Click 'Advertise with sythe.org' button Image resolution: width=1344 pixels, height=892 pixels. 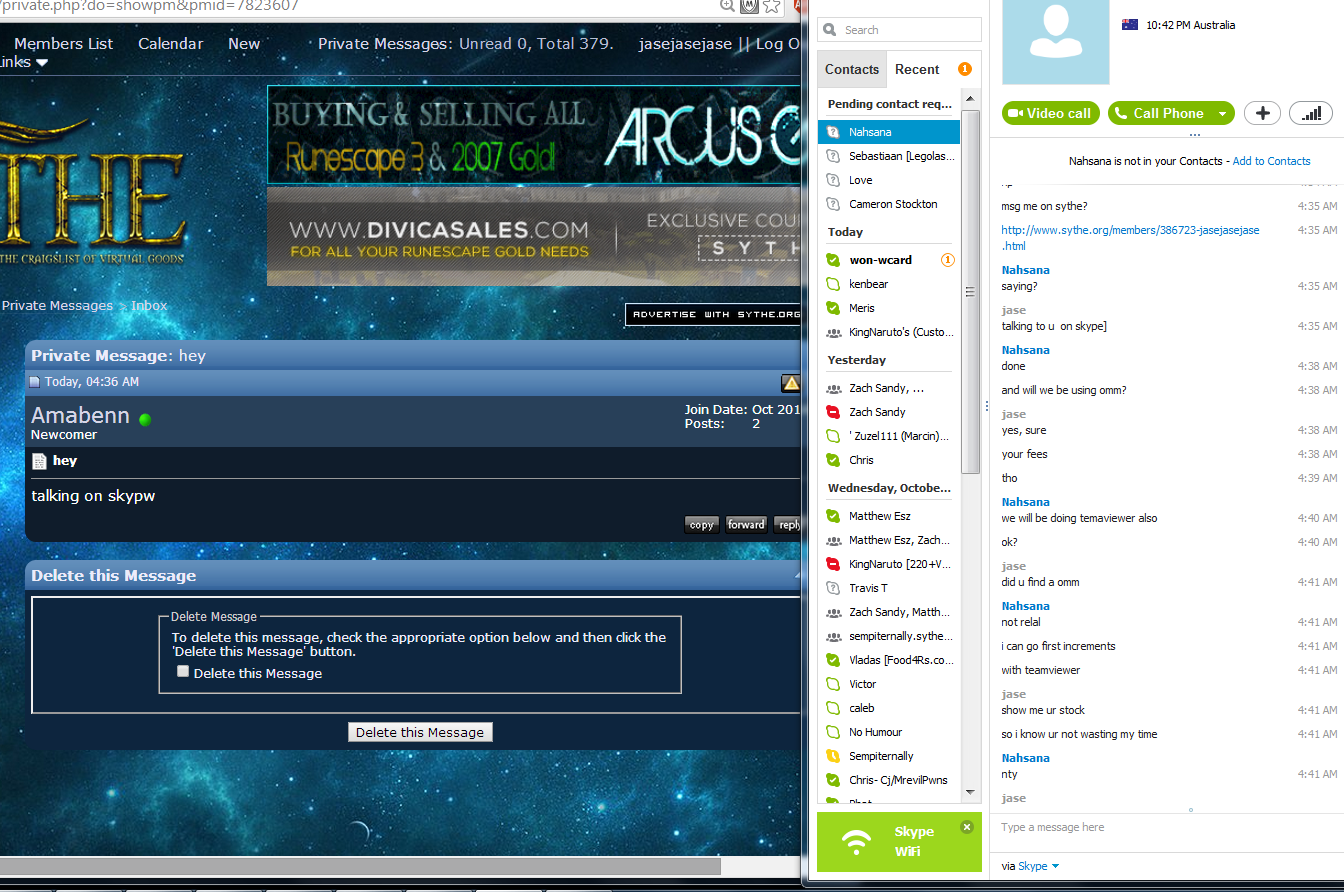coord(714,314)
